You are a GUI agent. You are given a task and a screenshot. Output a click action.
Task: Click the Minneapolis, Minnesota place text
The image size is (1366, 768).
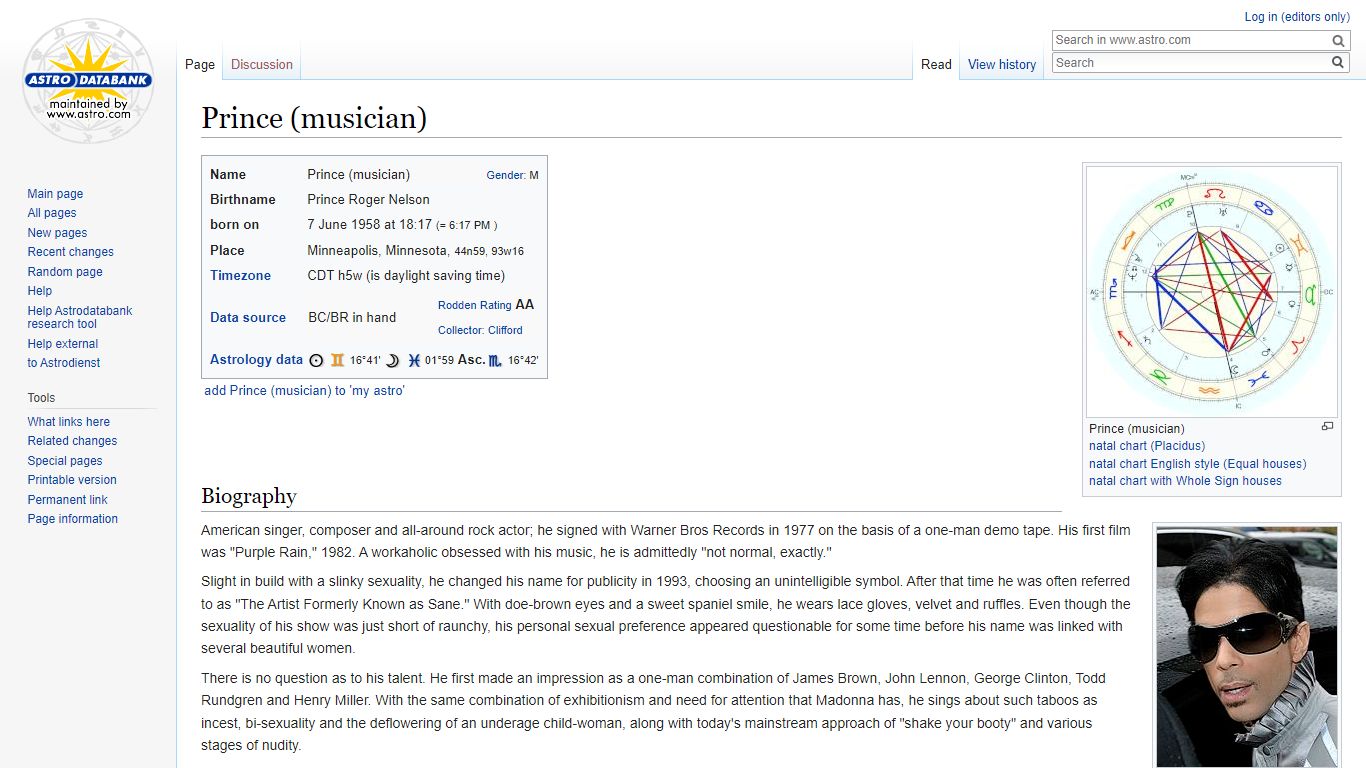tap(377, 250)
